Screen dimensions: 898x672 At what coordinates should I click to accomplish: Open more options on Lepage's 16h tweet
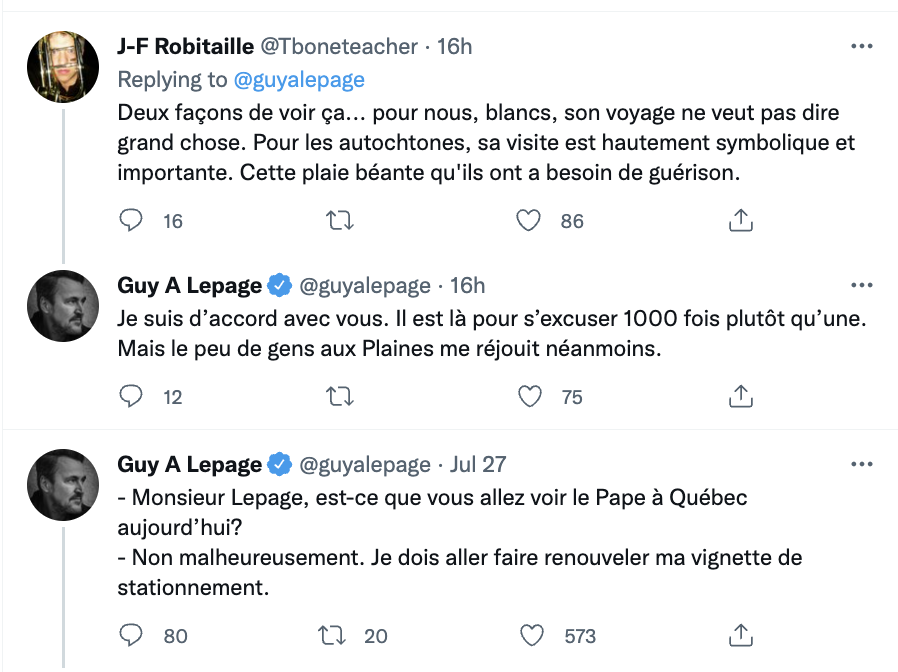[860, 285]
